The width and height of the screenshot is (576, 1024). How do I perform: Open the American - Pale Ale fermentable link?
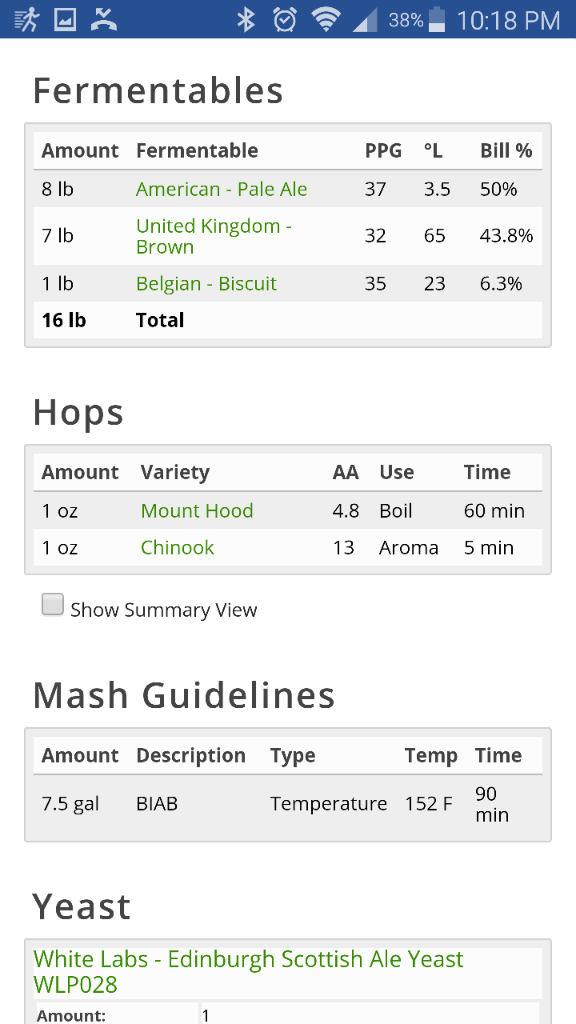tap(221, 189)
